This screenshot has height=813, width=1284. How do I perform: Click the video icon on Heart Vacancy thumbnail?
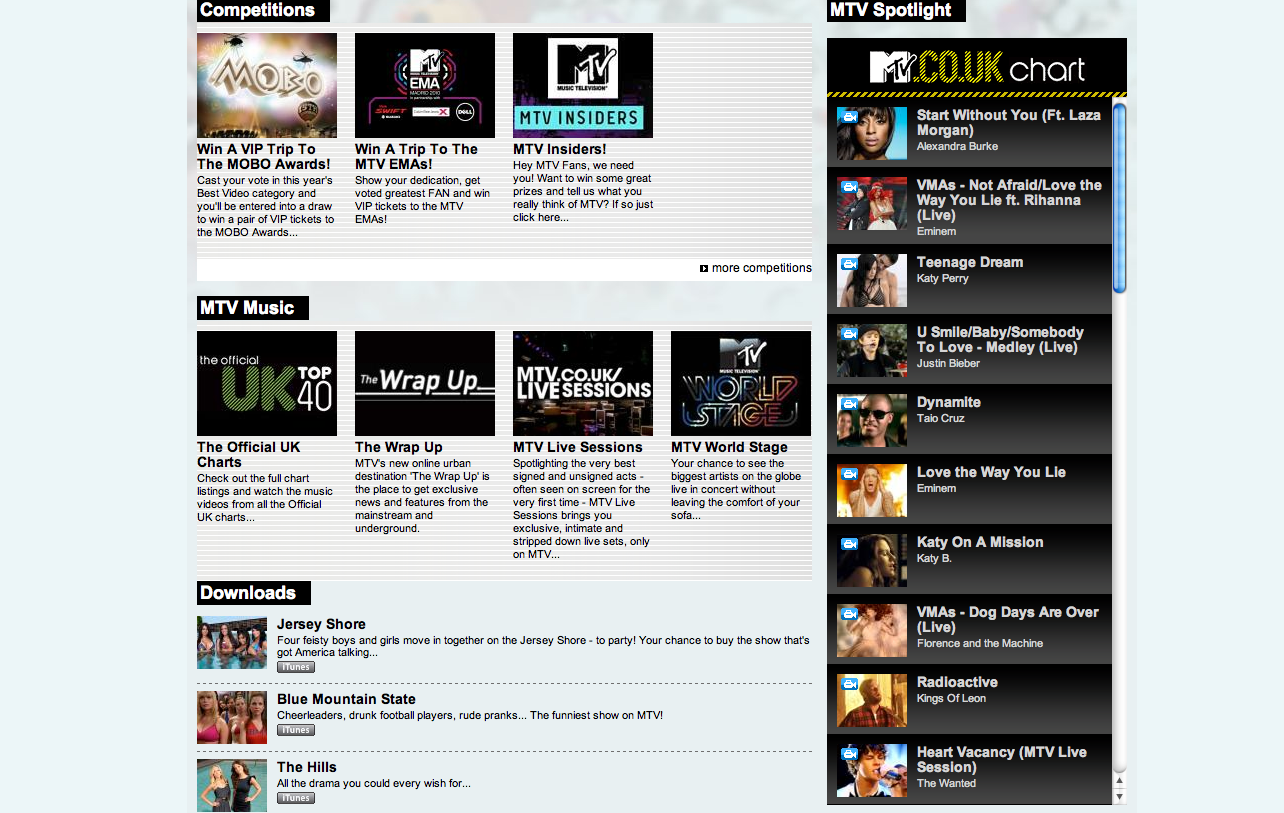click(849, 753)
